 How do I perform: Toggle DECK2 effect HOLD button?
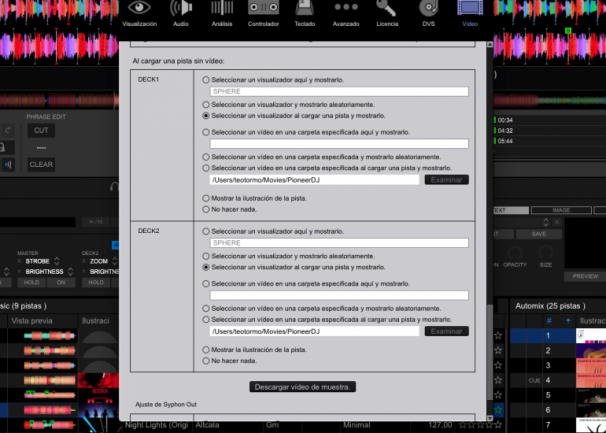tap(96, 283)
